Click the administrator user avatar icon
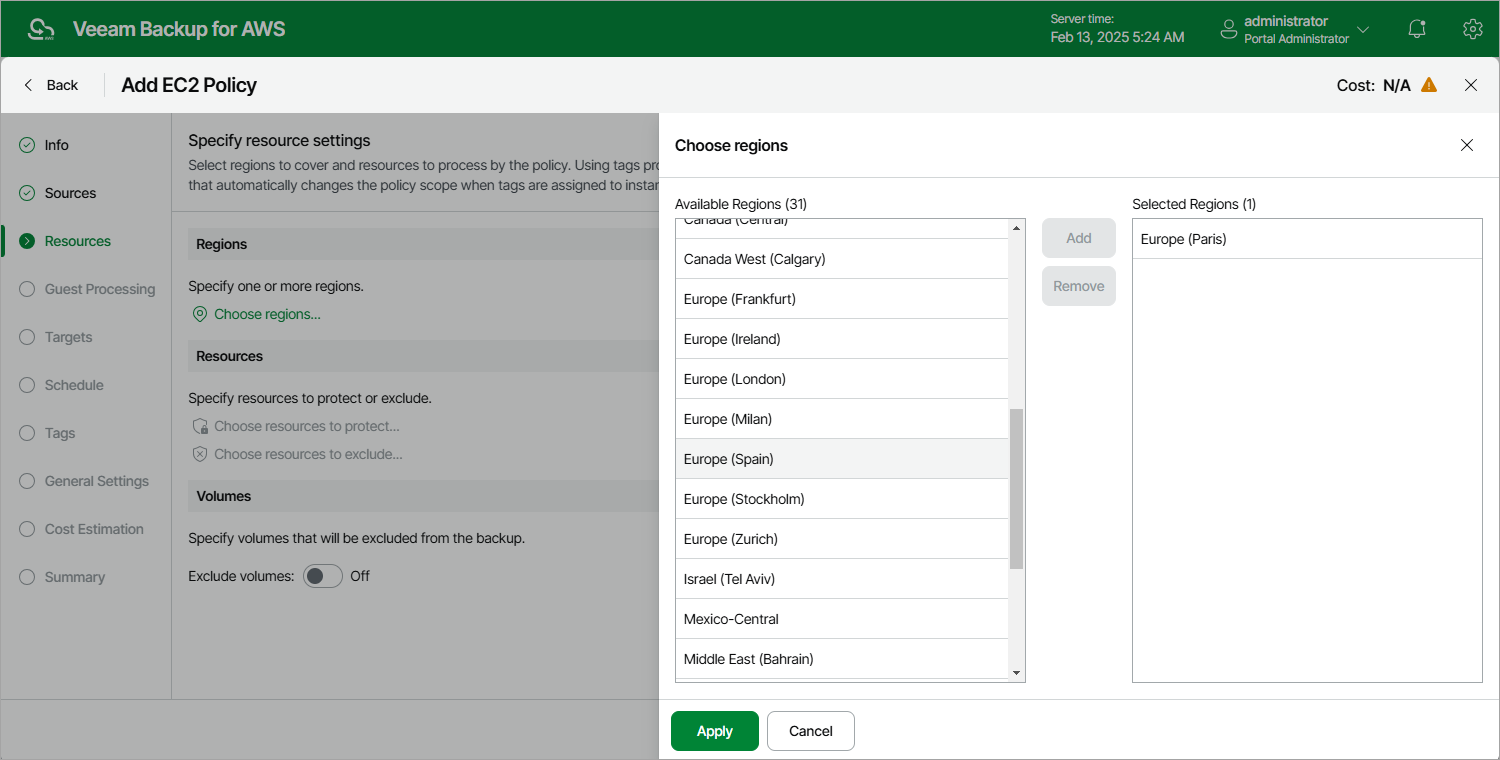 click(1229, 30)
